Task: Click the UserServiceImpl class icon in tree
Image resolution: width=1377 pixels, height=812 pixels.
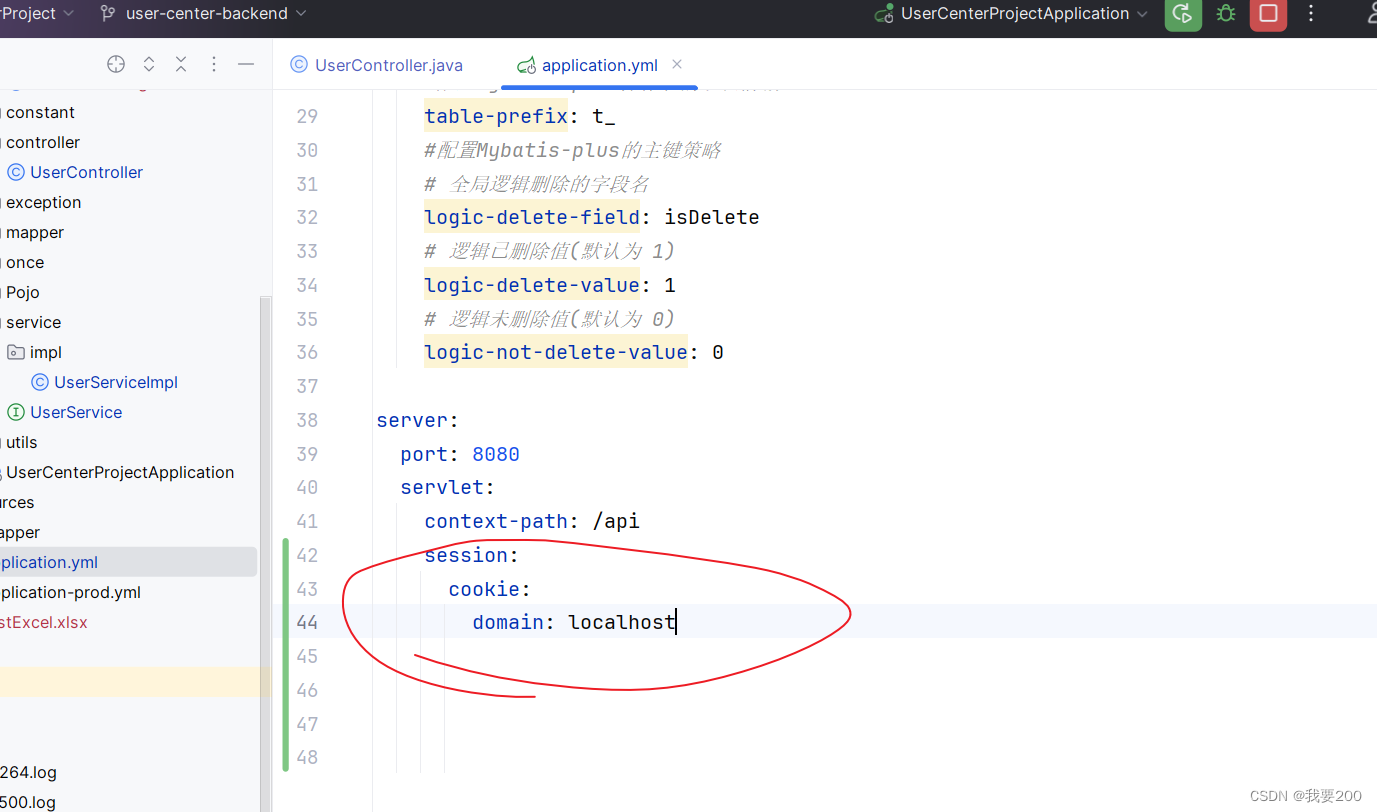Action: pyautogui.click(x=40, y=382)
